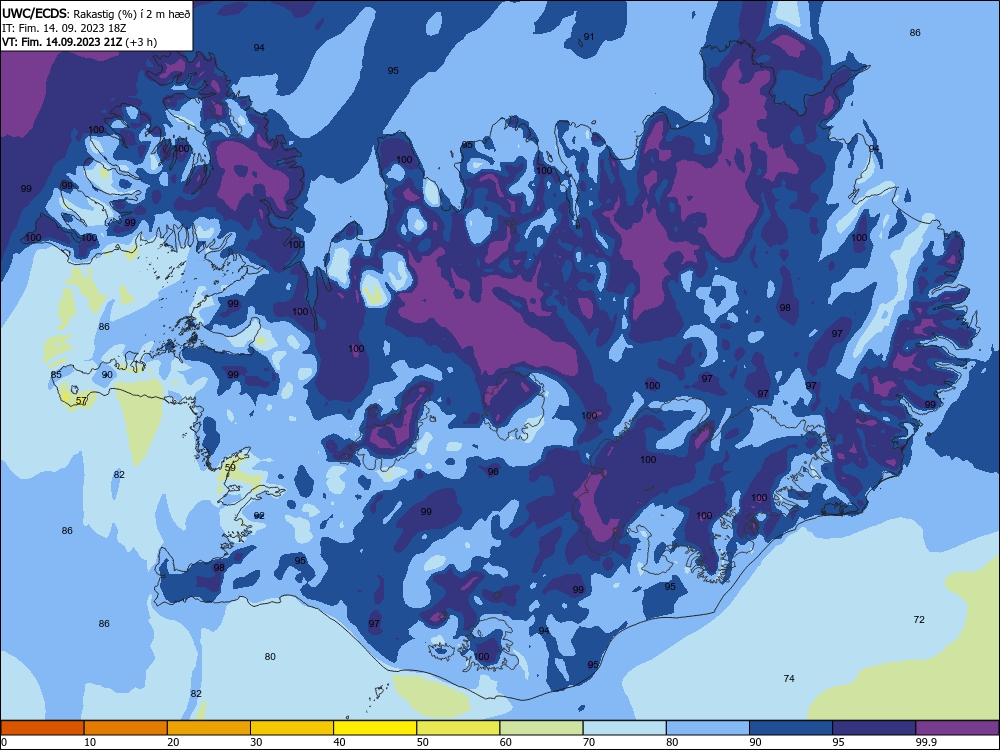
Task: Click the '70' legend tick label
Action: (x=589, y=742)
